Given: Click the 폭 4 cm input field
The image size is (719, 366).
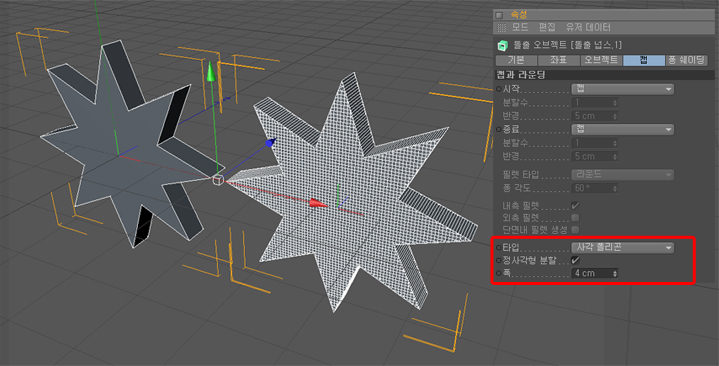Looking at the screenshot, I should (x=595, y=273).
